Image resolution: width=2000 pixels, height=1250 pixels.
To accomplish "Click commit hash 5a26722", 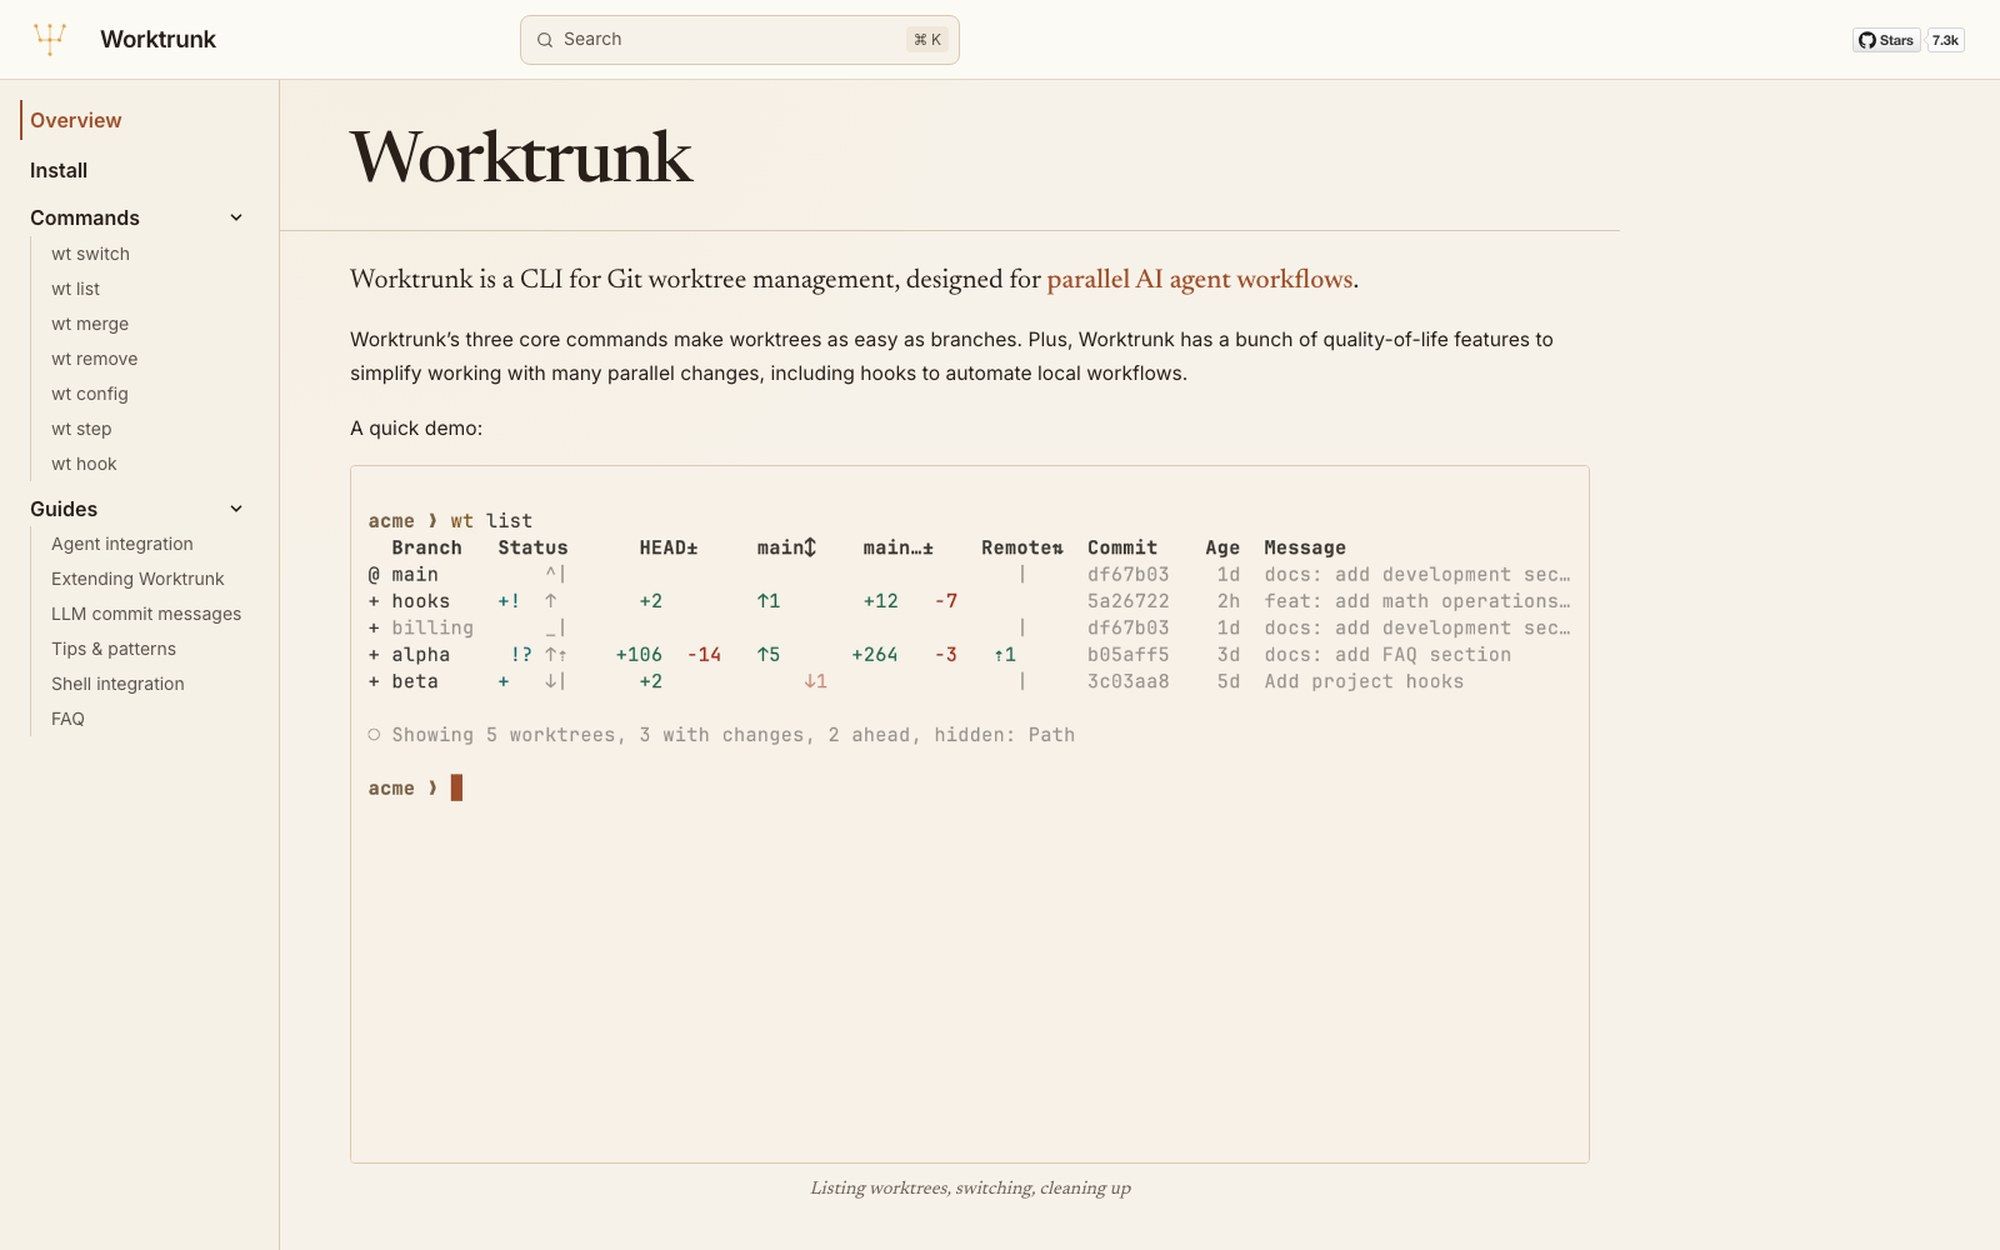I will 1128,601.
